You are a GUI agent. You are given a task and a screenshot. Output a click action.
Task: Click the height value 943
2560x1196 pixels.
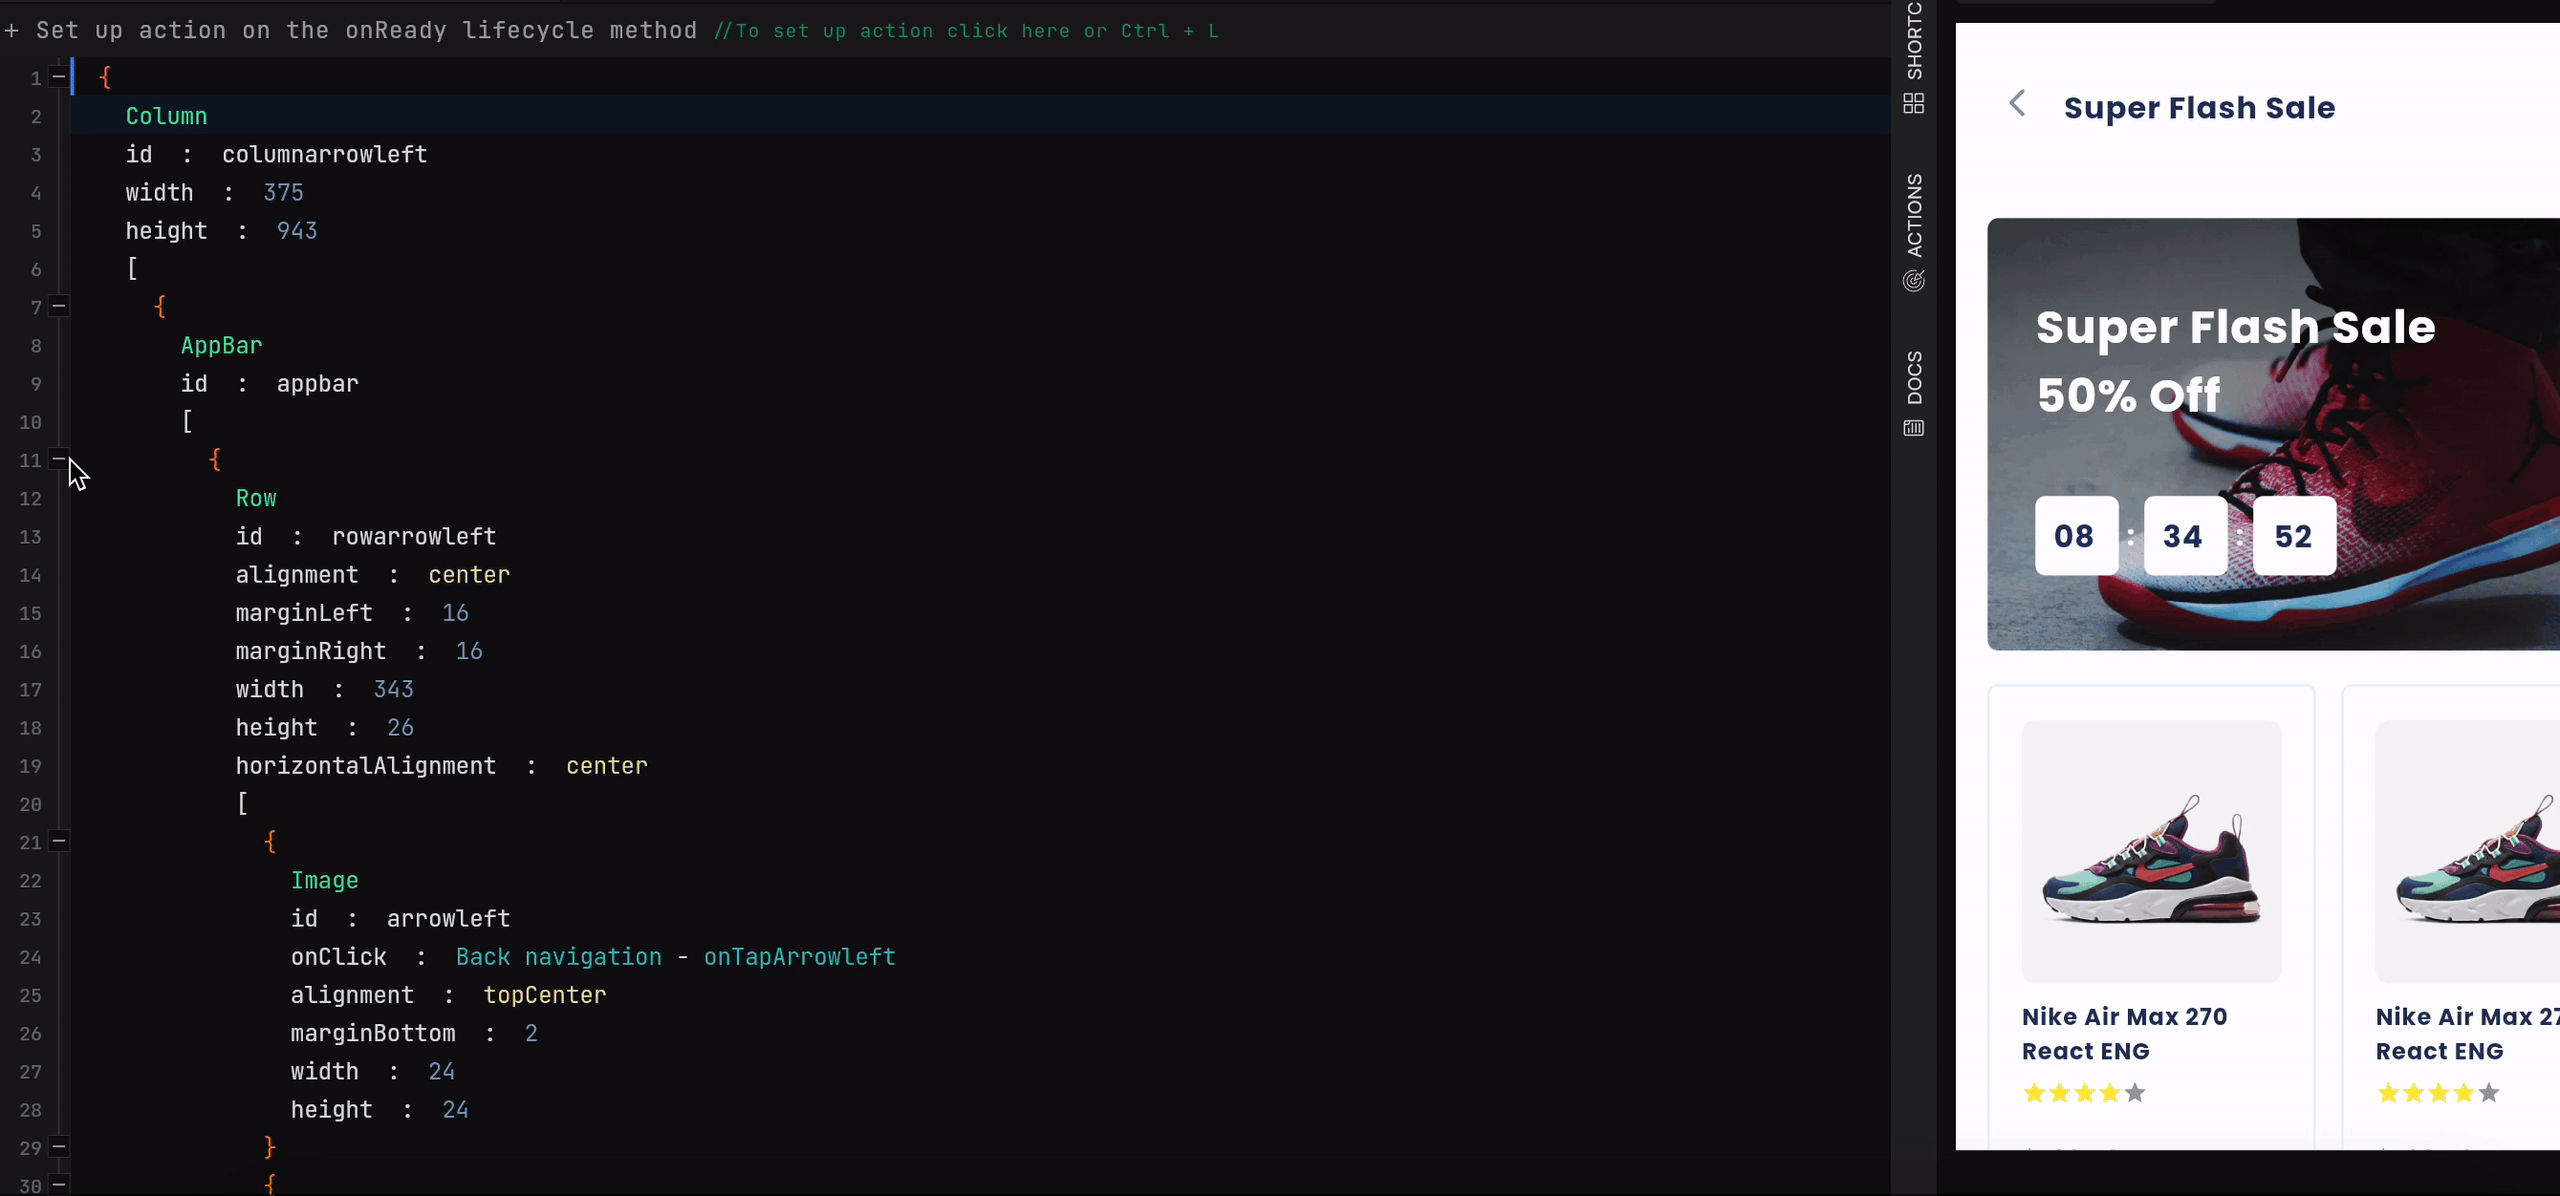(x=297, y=231)
